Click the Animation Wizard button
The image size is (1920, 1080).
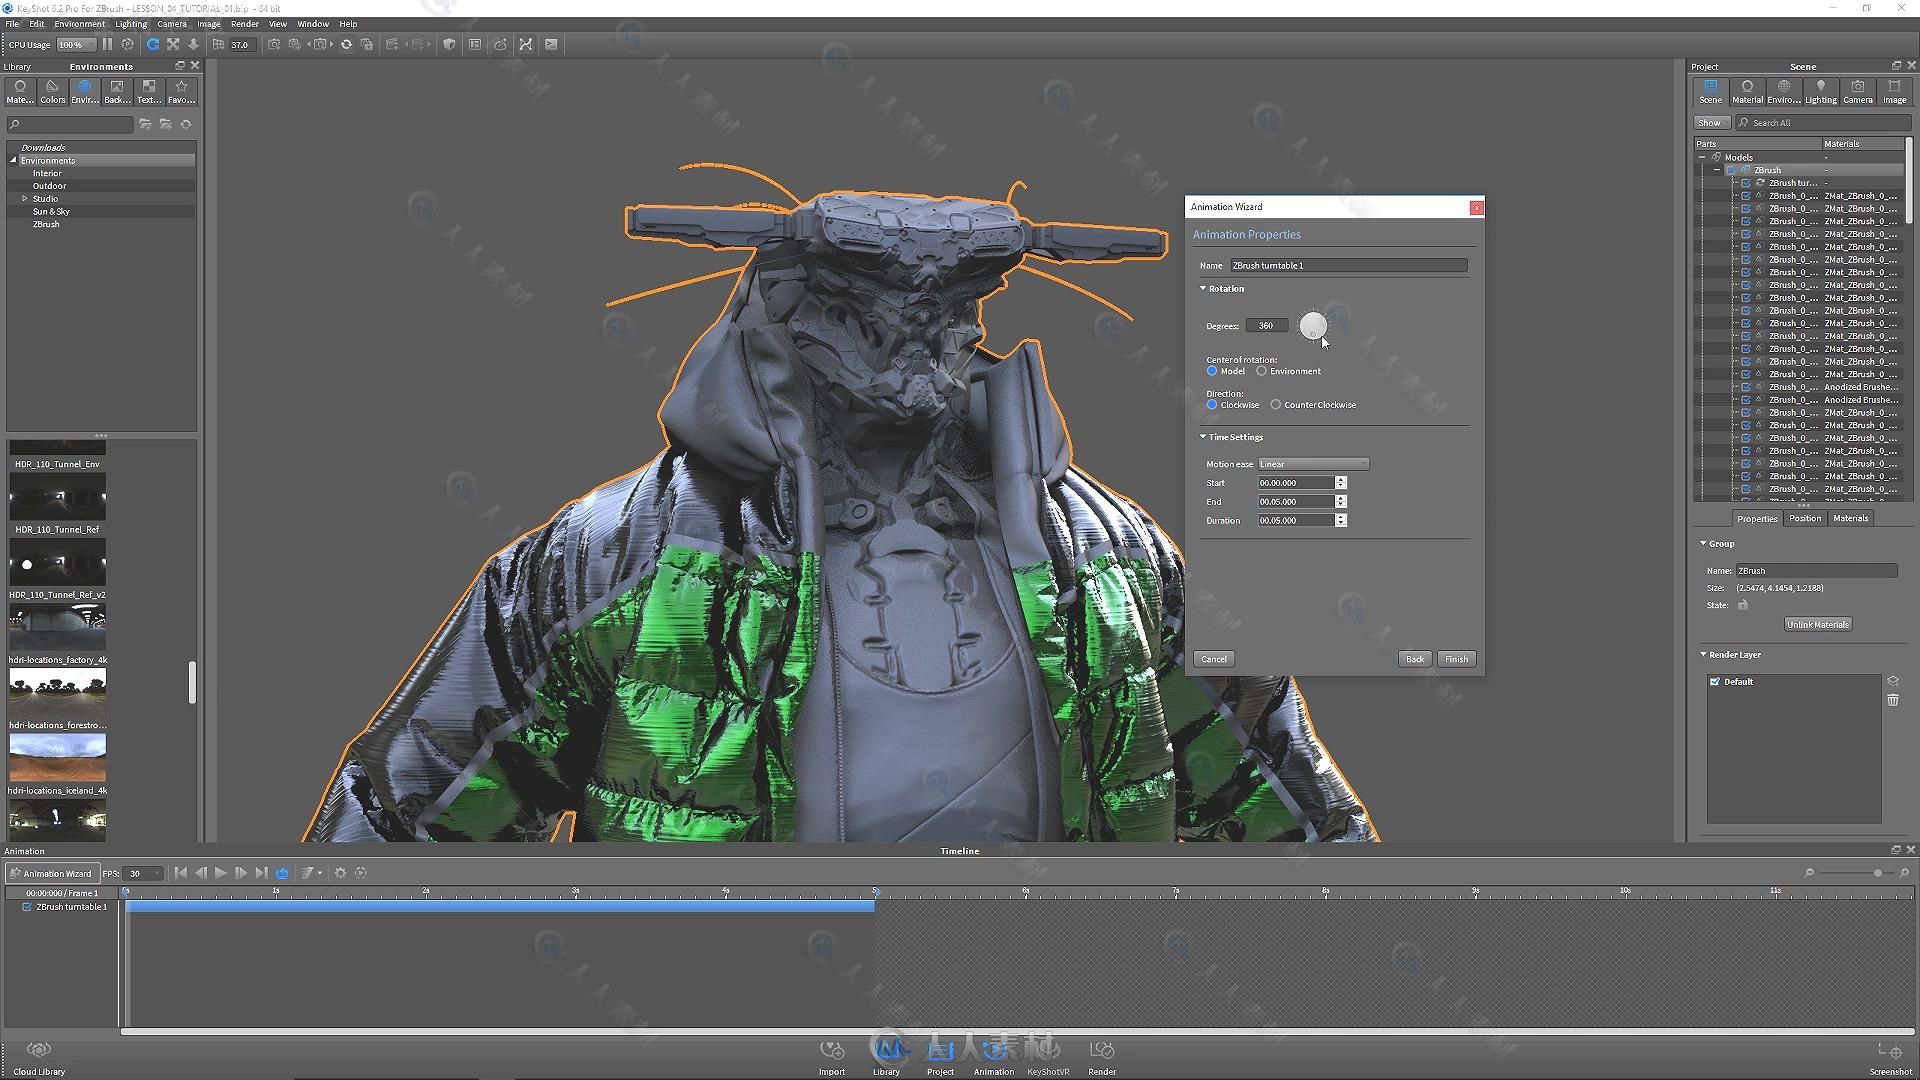click(52, 873)
